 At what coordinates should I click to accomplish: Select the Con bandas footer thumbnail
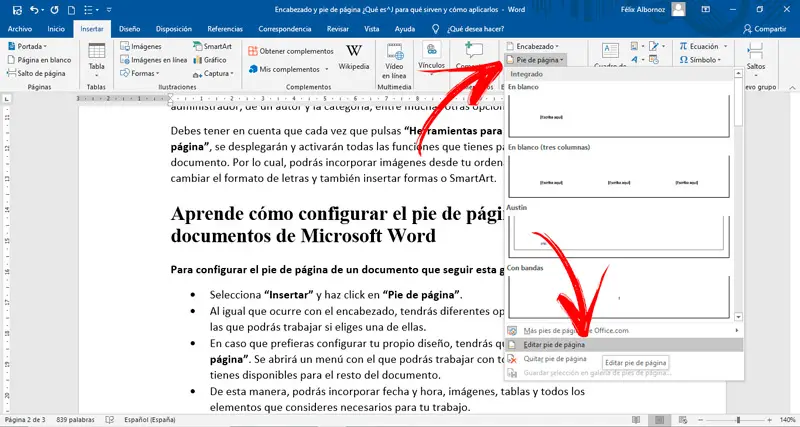[619, 296]
